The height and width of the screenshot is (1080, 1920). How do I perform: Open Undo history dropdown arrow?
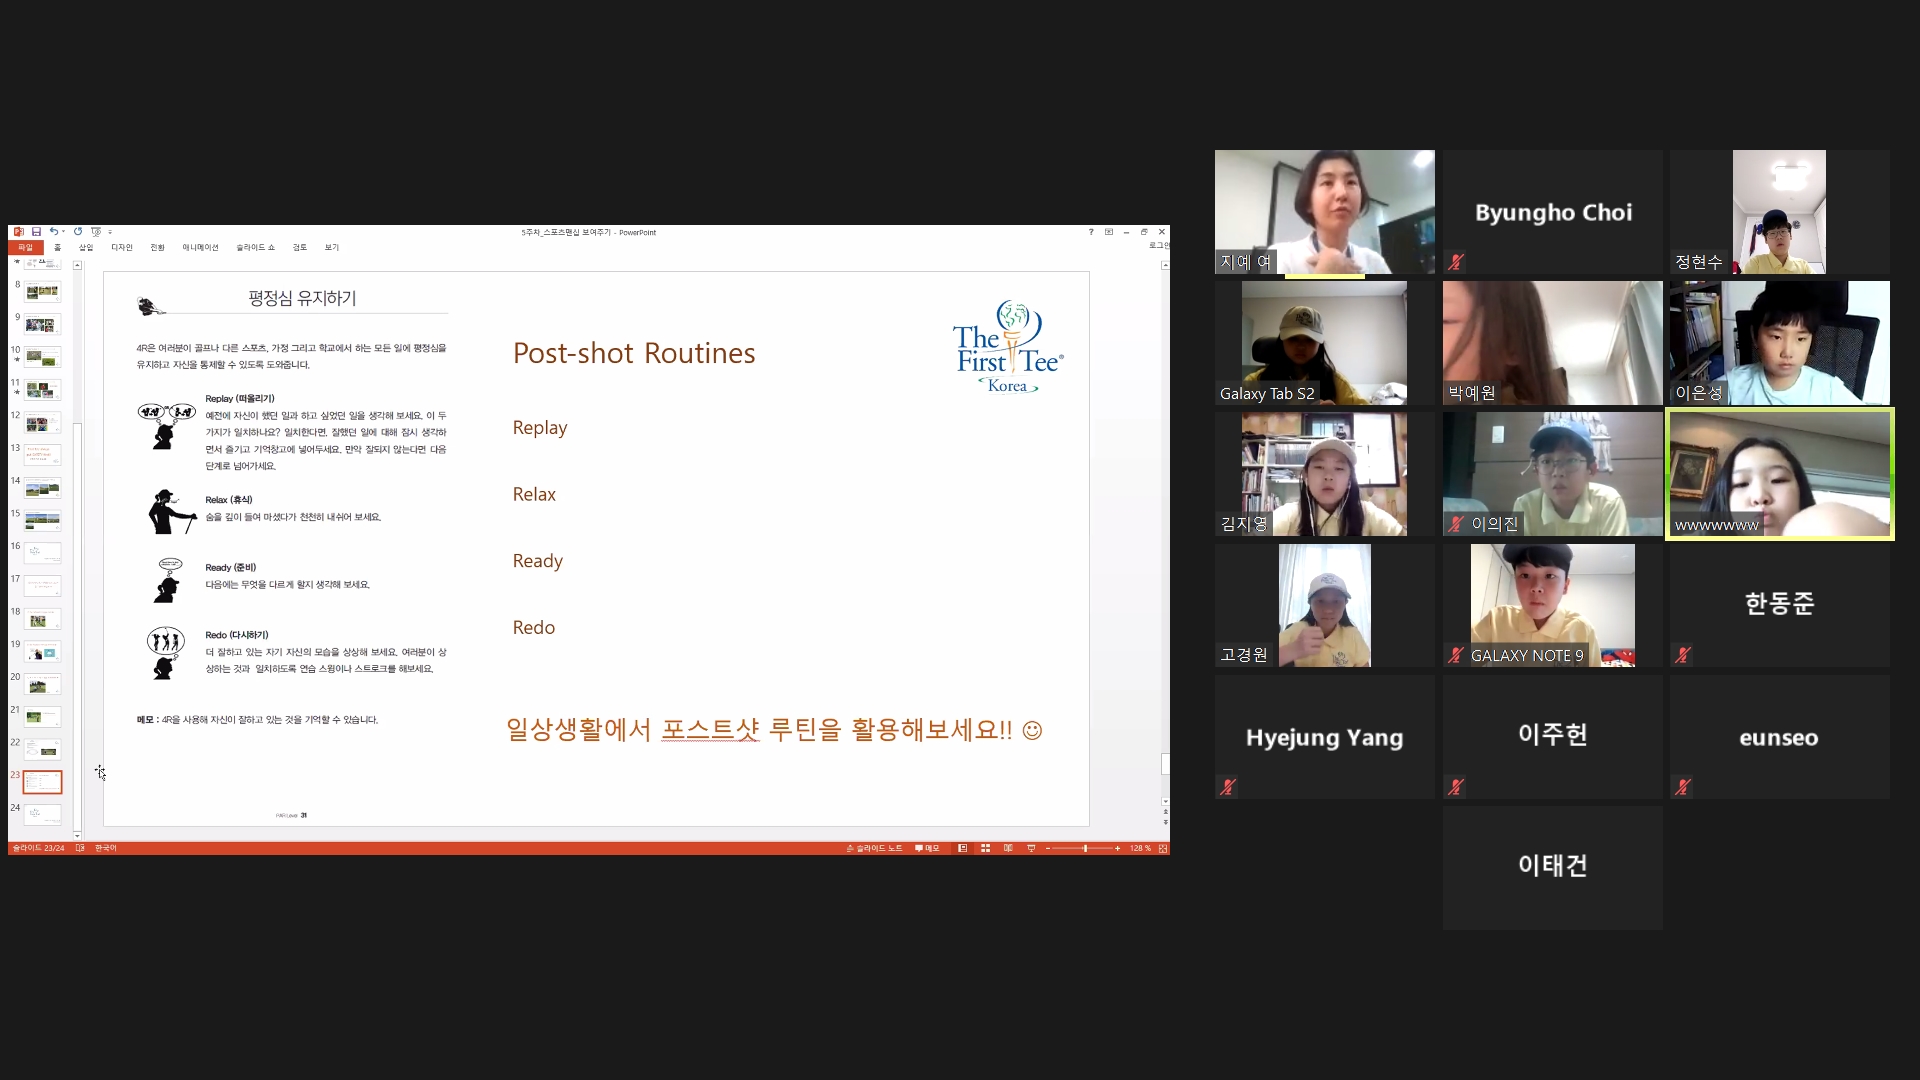point(63,232)
